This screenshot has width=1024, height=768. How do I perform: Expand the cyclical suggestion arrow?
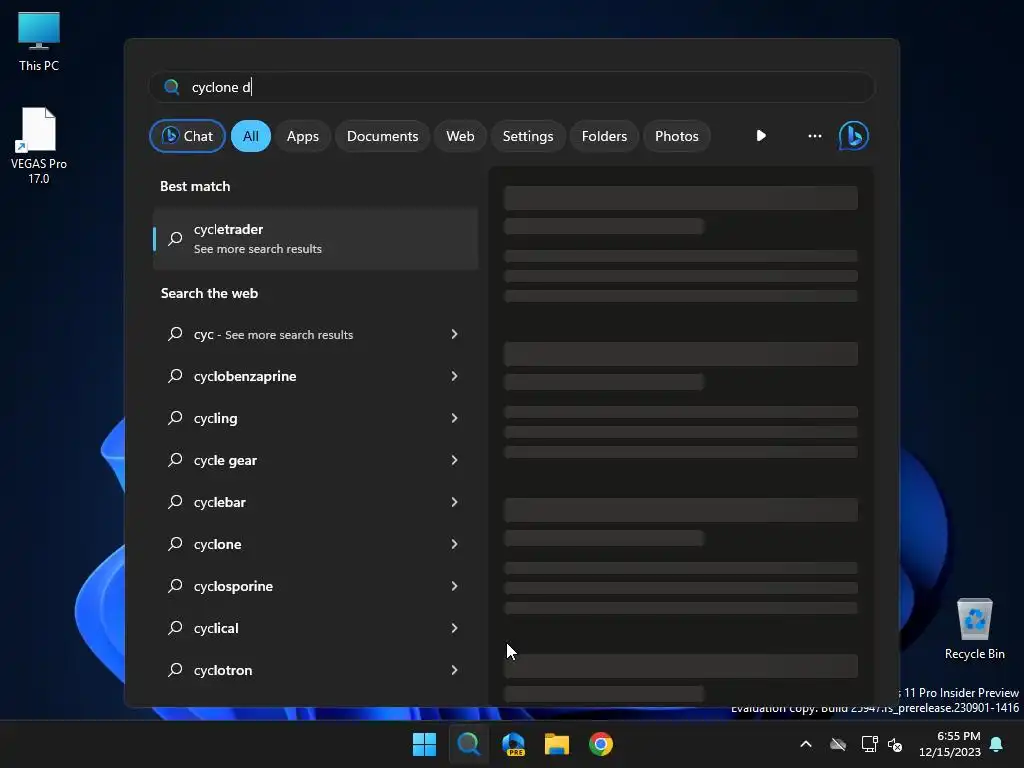tap(455, 628)
